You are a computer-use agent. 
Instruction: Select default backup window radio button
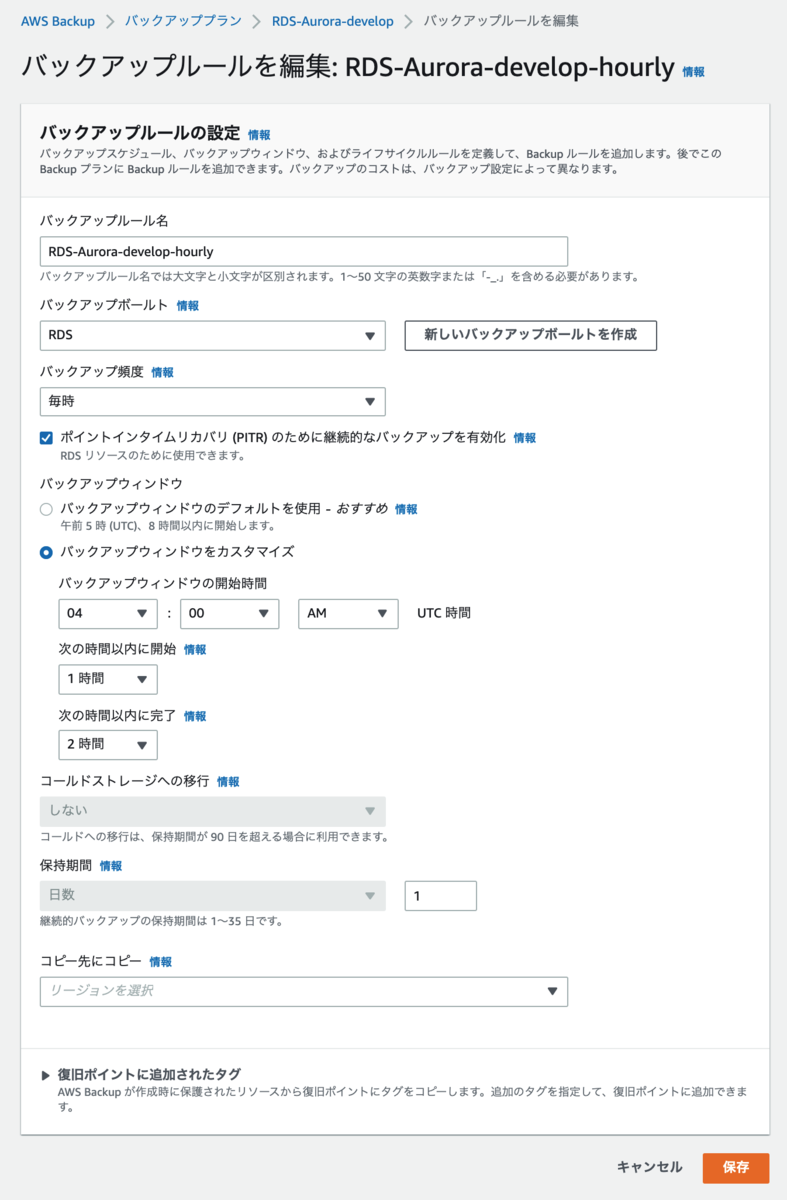[46, 509]
